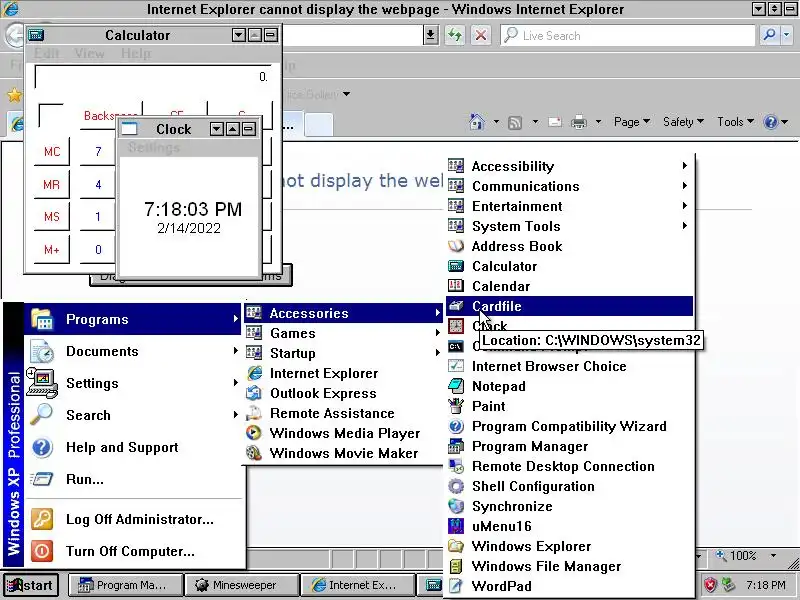Image resolution: width=800 pixels, height=600 pixels.
Task: Click the Paint brushes icon
Action: coord(456,406)
